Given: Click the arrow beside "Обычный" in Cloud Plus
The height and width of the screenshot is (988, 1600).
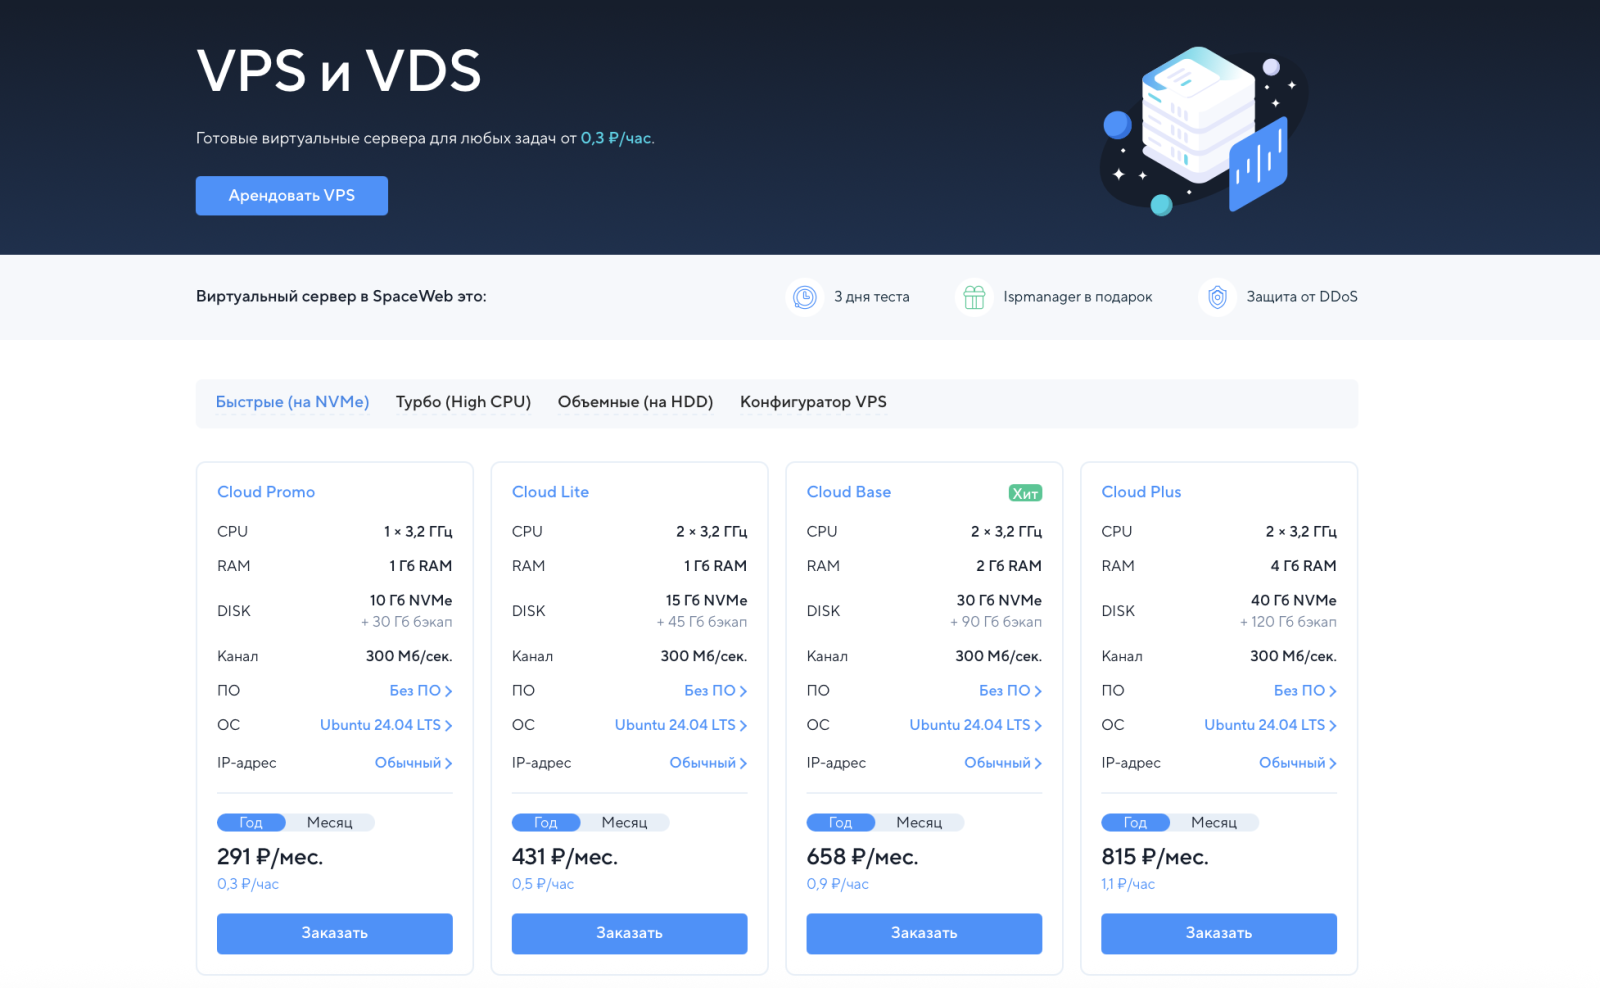Looking at the screenshot, I should point(1333,764).
